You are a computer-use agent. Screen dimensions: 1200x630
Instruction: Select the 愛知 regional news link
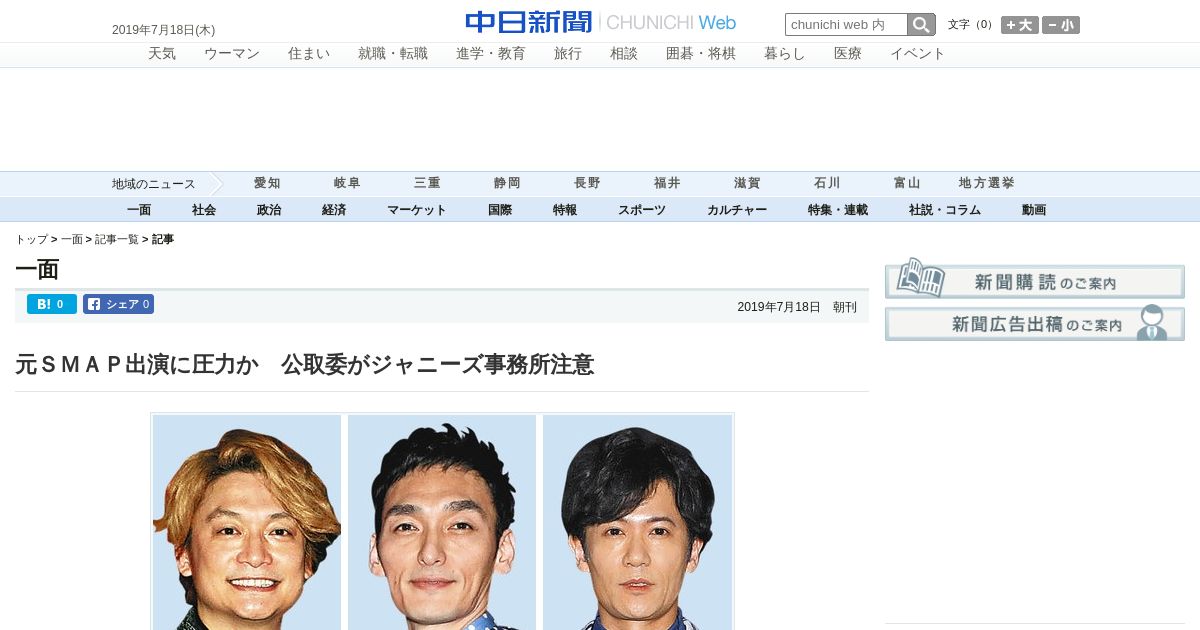pos(267,183)
